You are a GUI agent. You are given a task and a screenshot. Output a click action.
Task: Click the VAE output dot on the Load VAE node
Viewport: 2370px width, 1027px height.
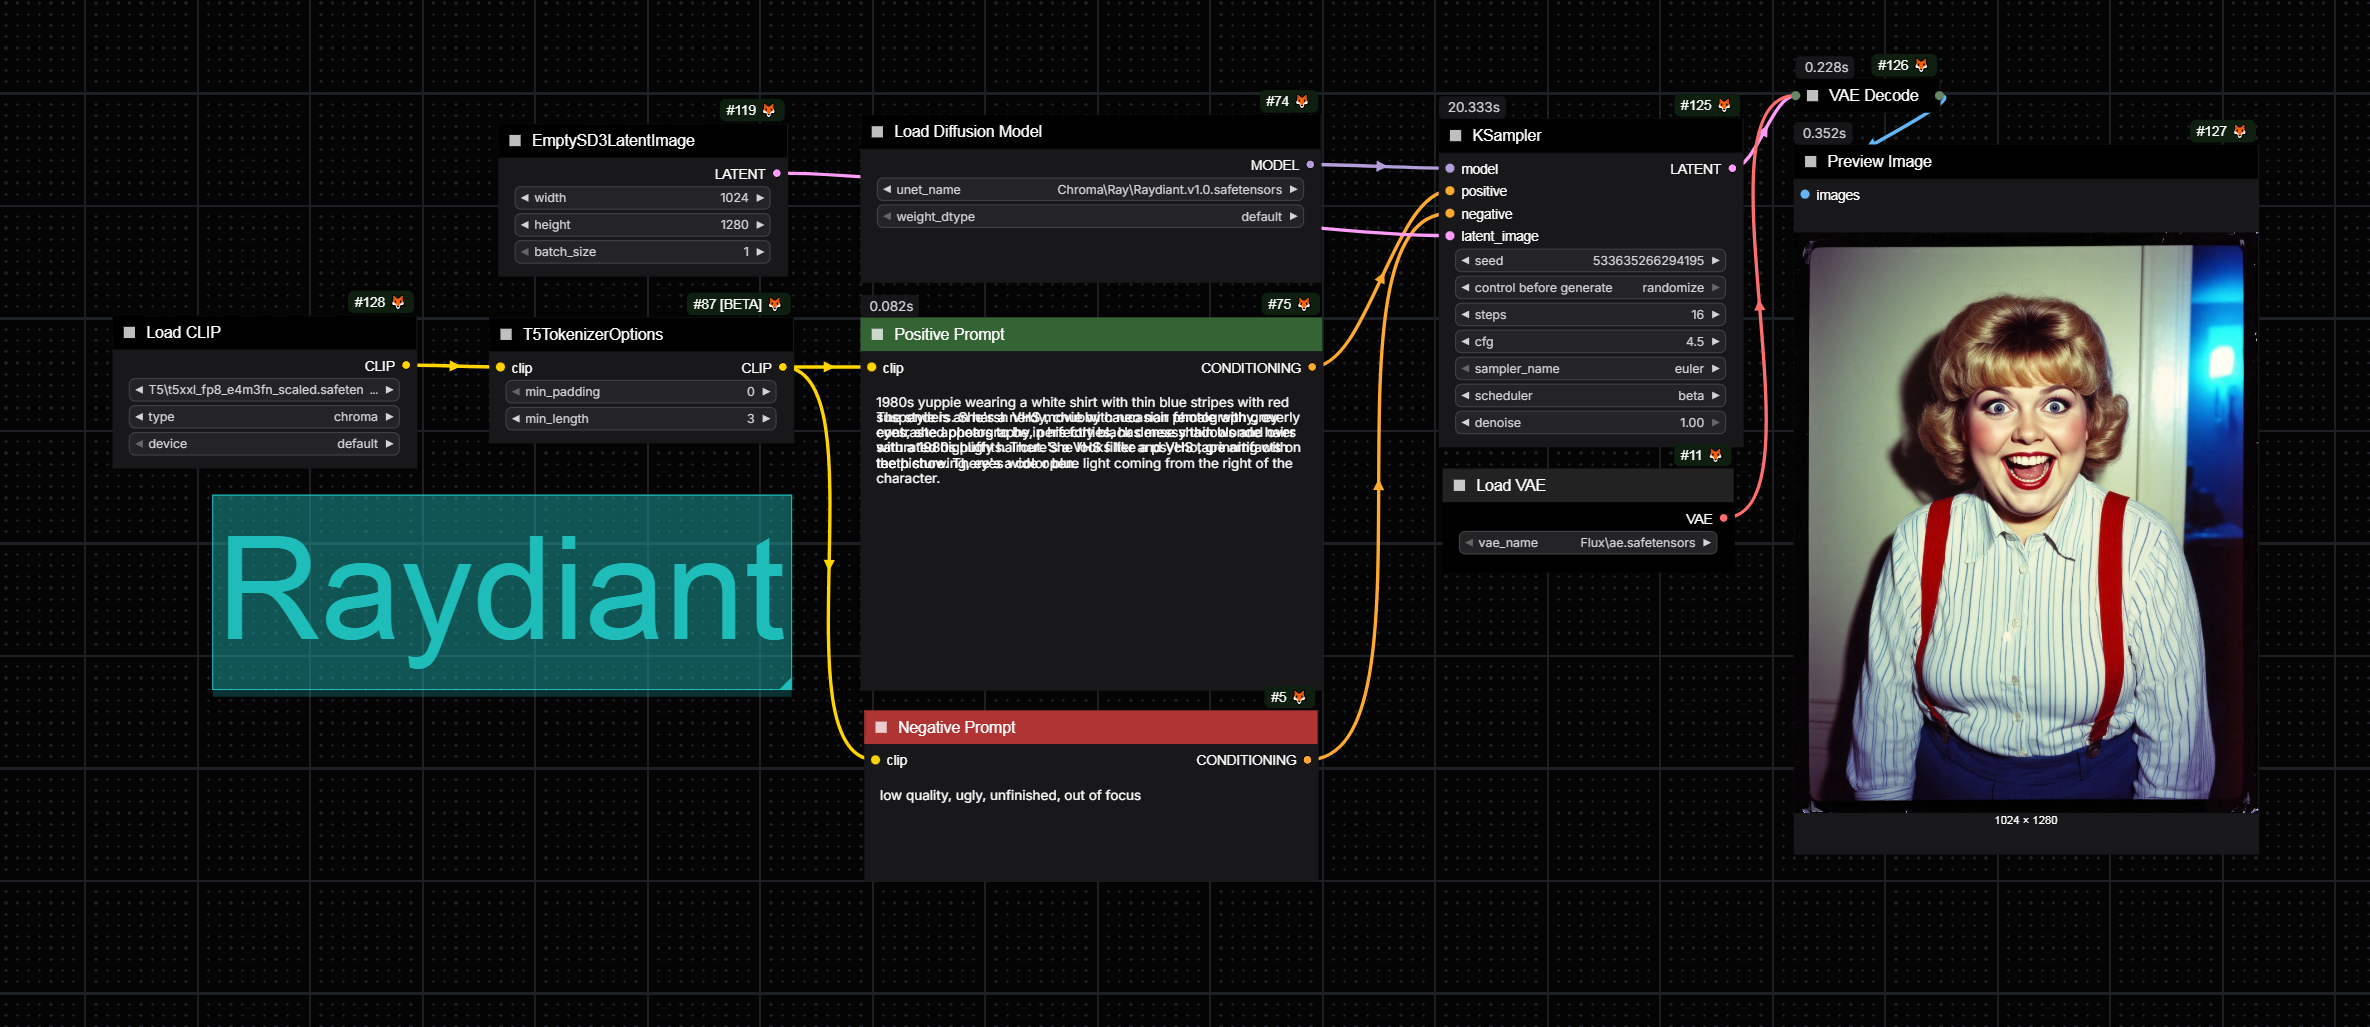1723,519
